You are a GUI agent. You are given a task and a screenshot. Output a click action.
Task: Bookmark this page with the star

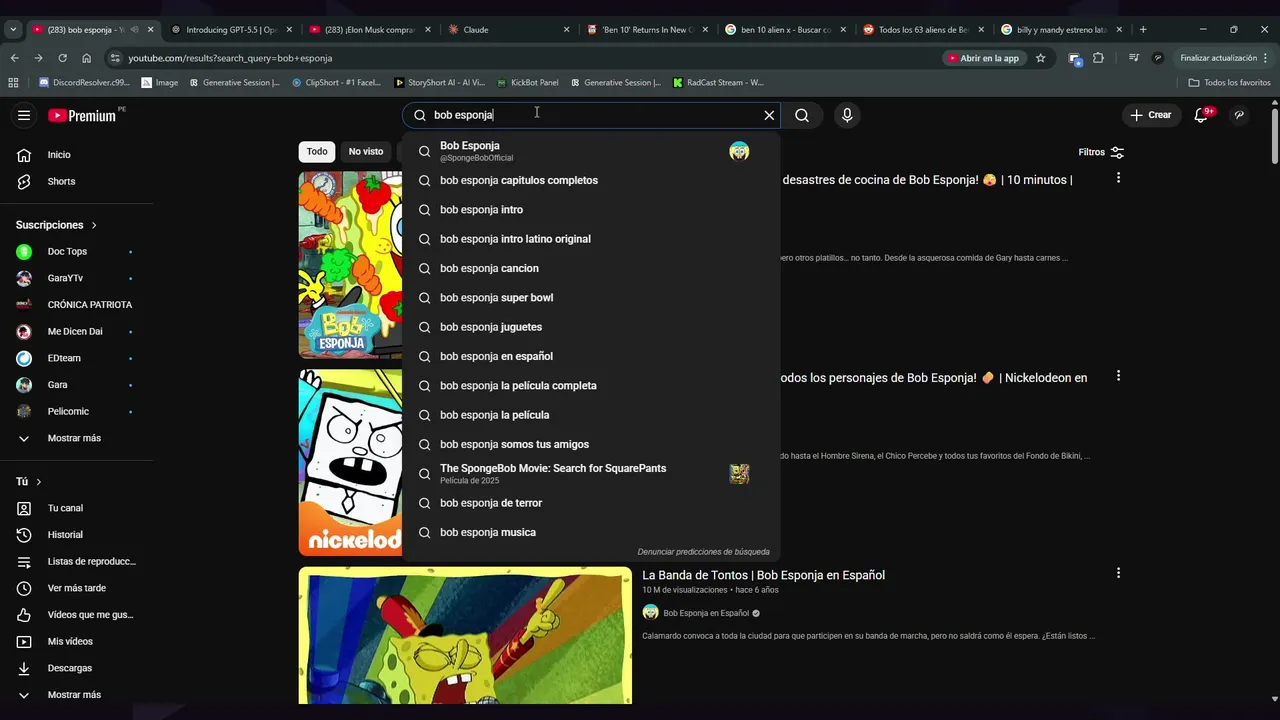point(1040,58)
